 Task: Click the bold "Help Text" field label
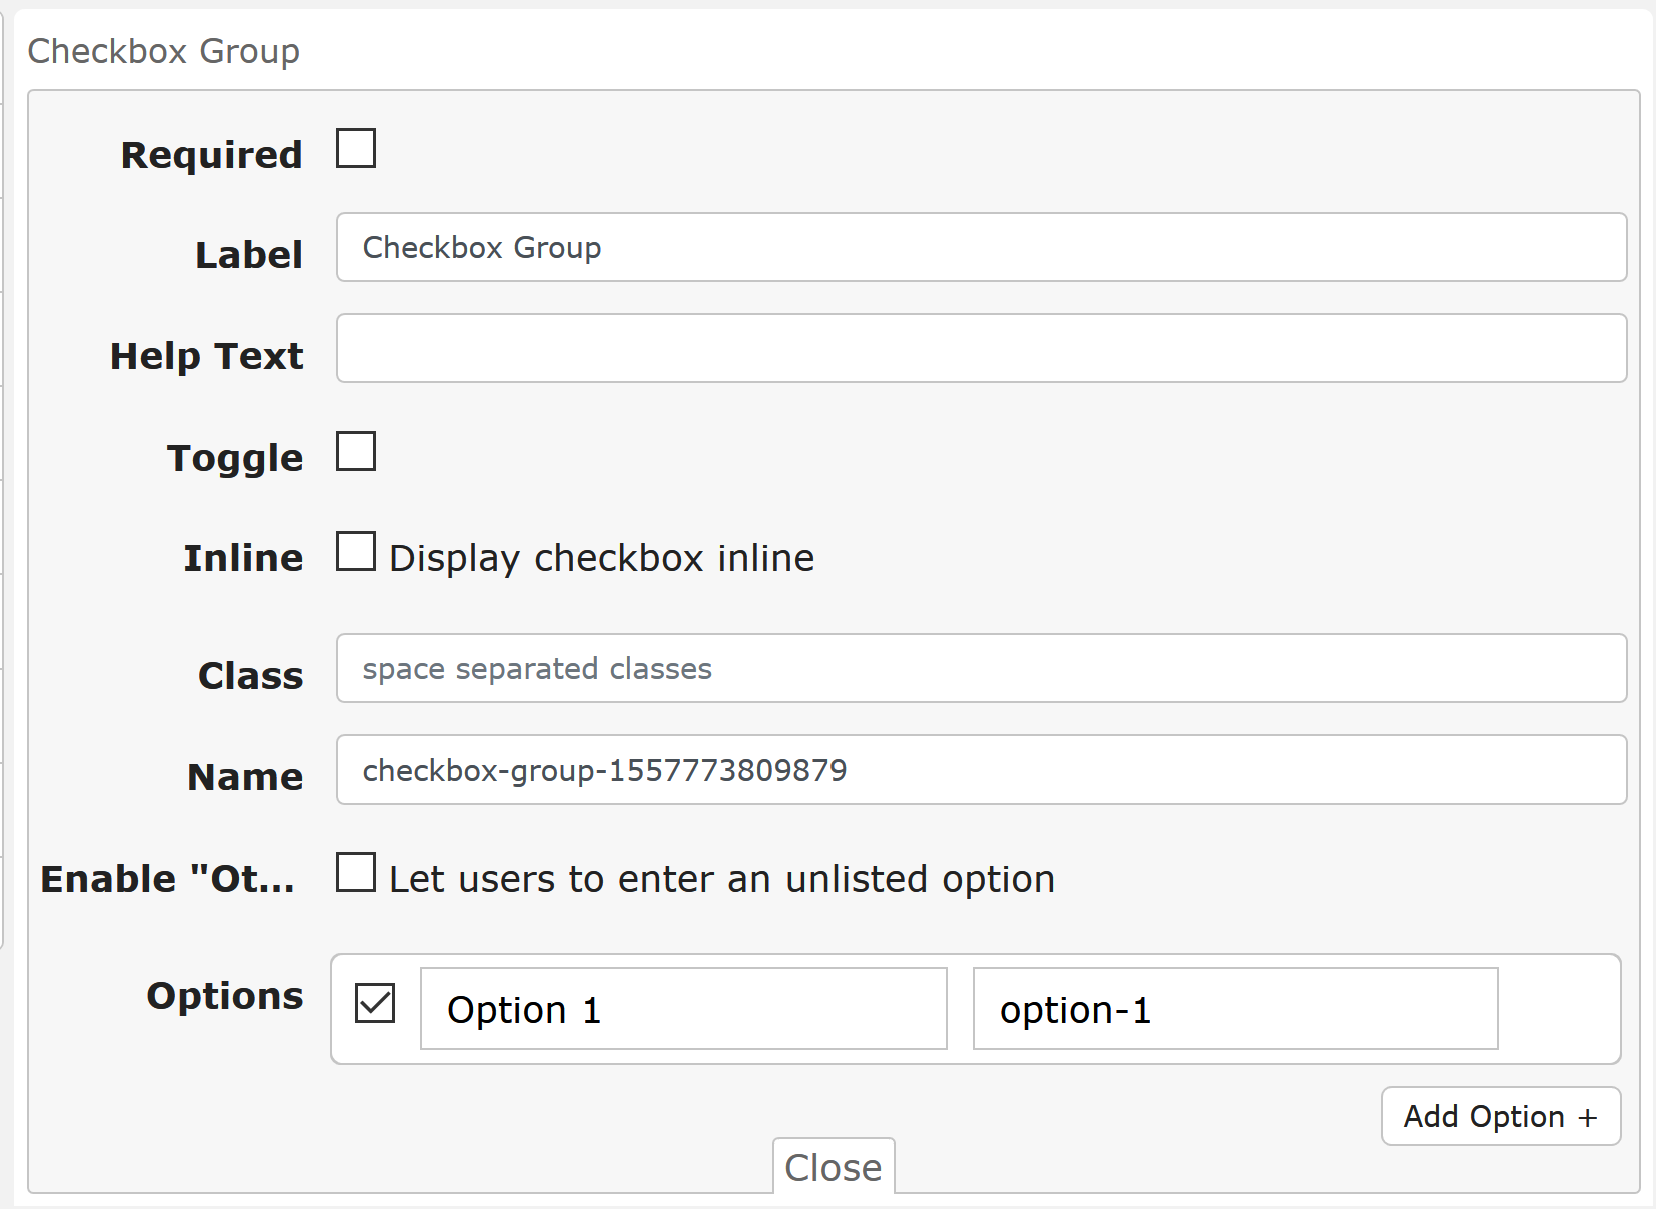point(206,356)
